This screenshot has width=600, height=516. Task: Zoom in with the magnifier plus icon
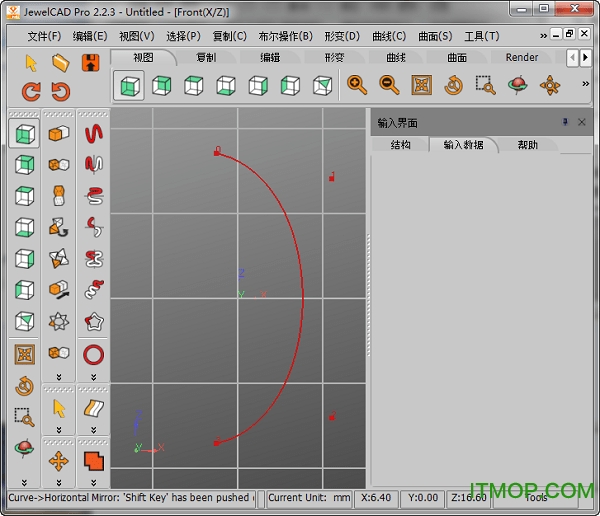(357, 85)
